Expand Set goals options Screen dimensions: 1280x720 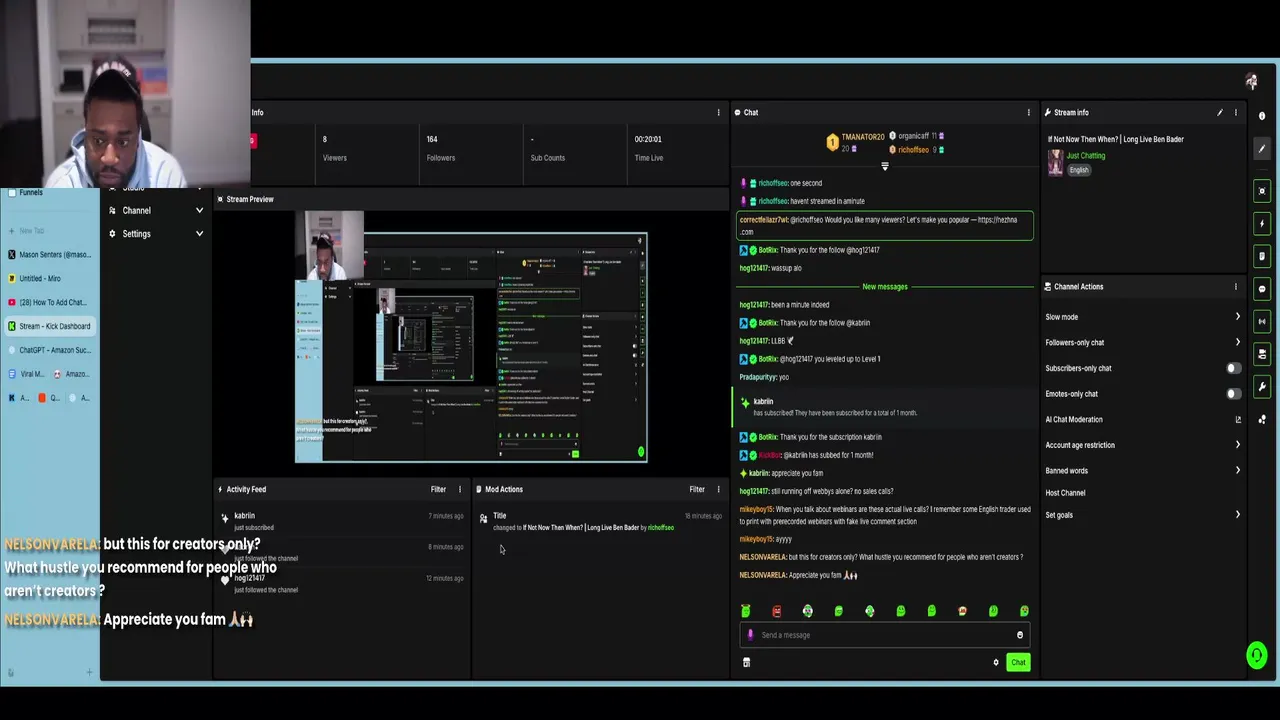point(1238,515)
